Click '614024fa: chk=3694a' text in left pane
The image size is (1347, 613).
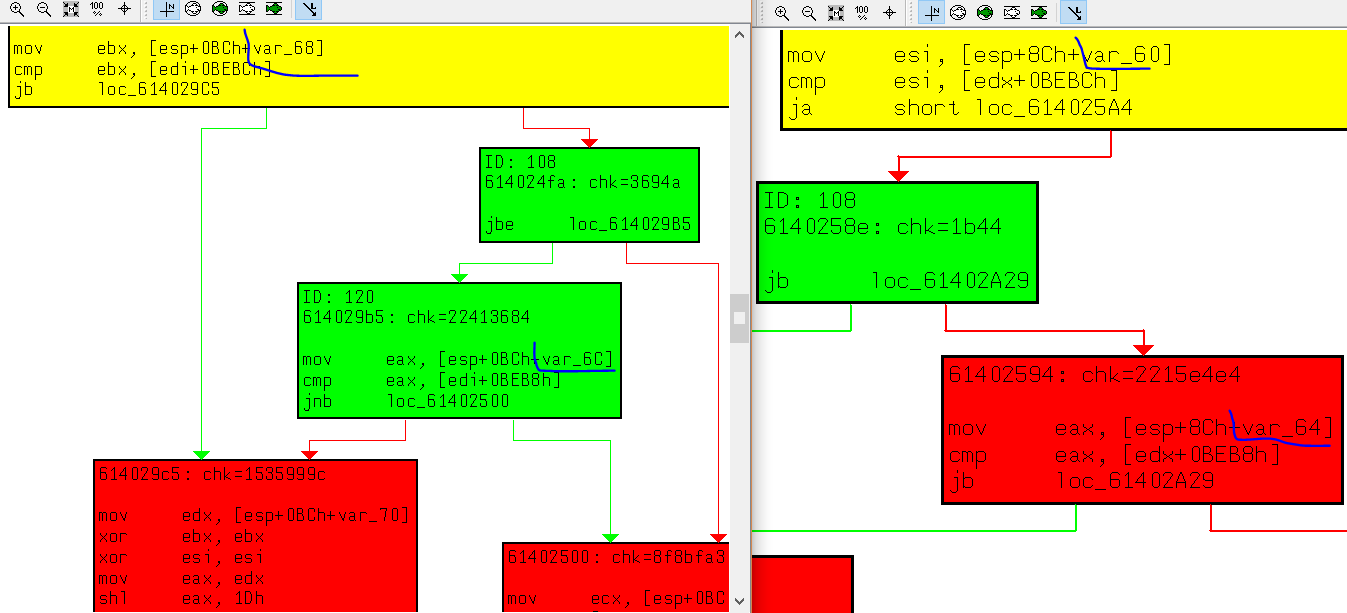coord(583,181)
